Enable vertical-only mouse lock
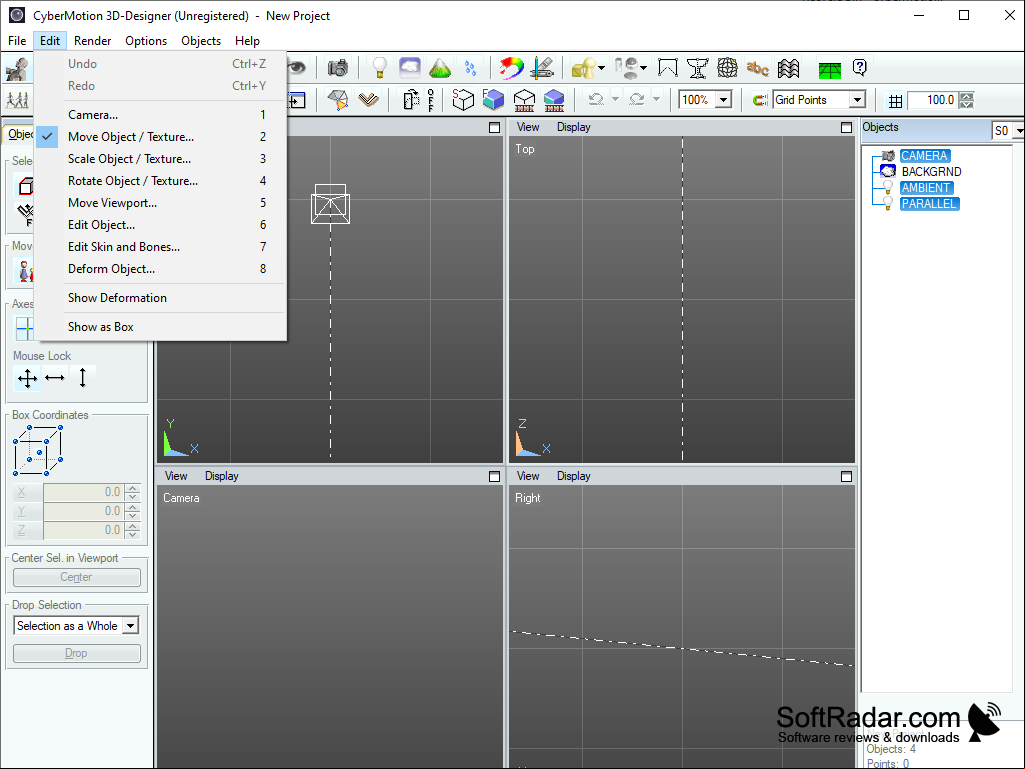Screen dimensions: 1025x769 pos(82,377)
